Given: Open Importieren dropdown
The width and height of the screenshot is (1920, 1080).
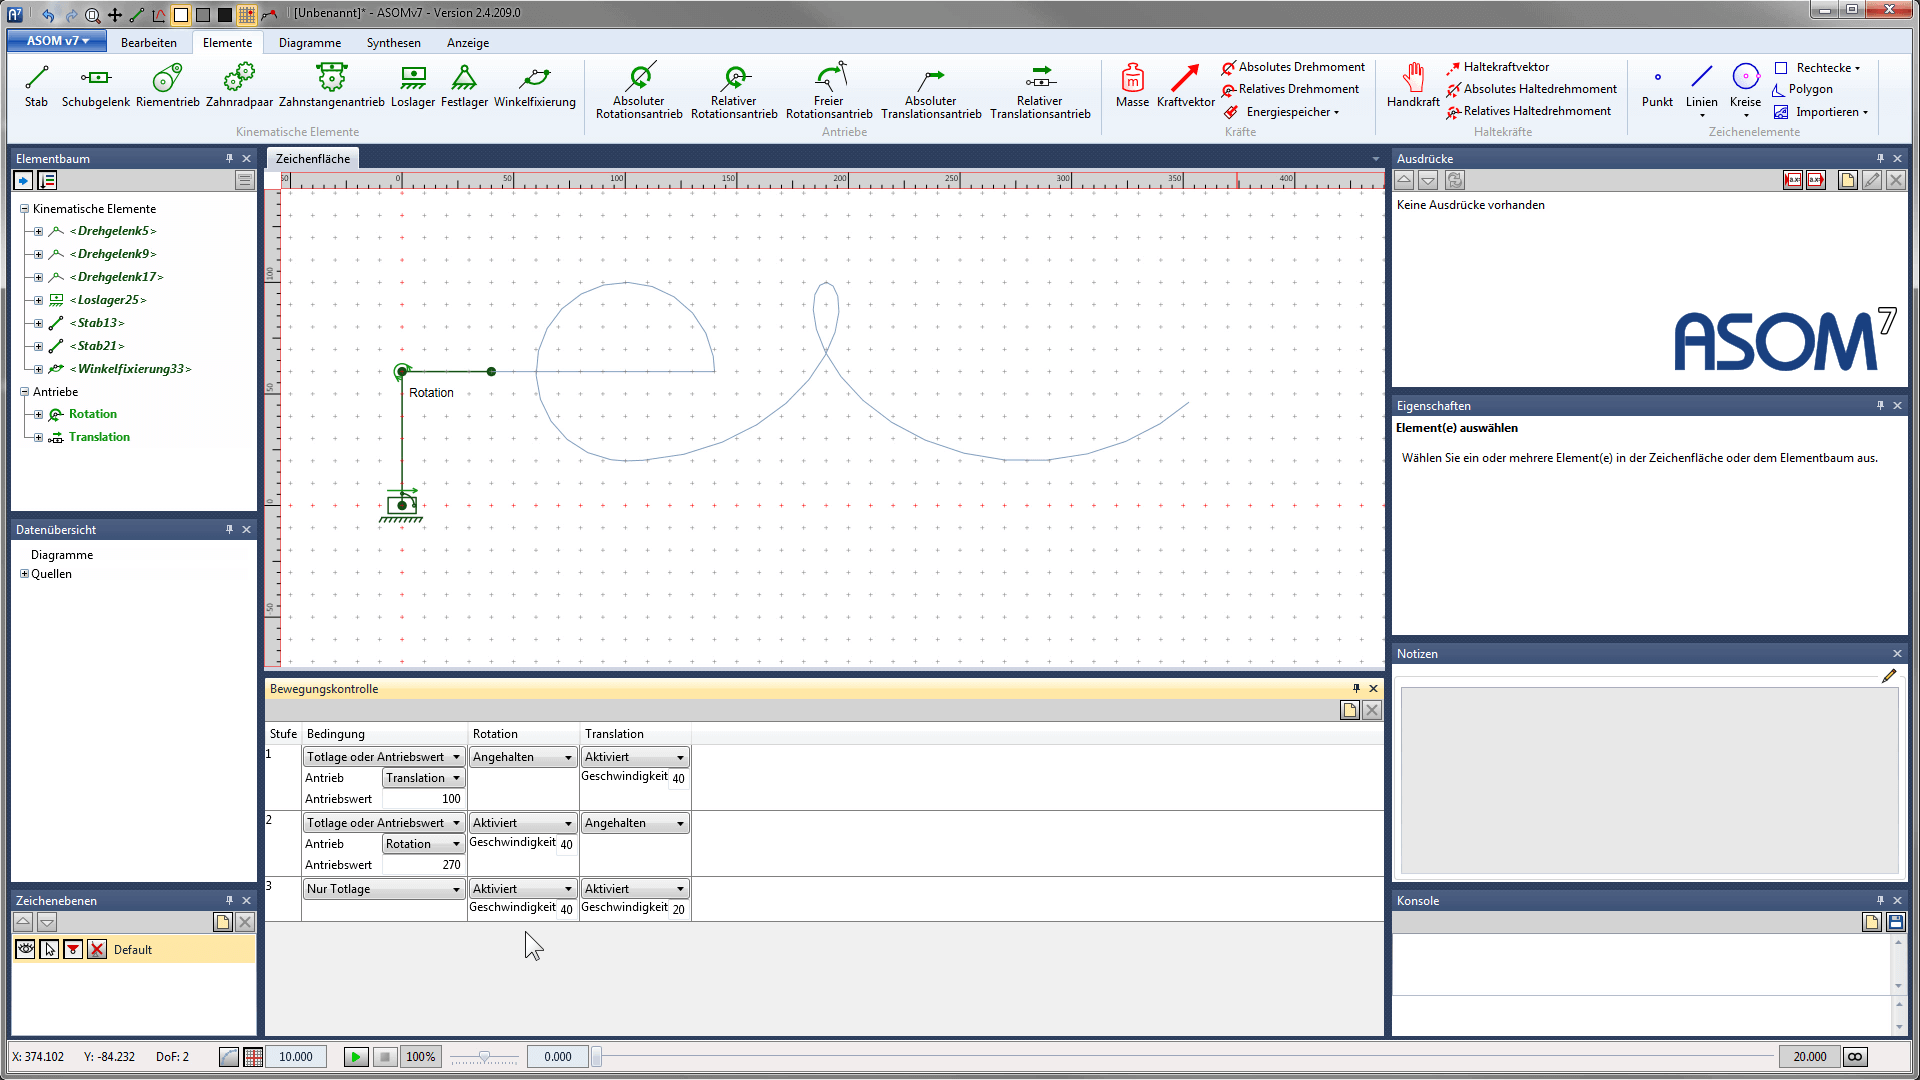Looking at the screenshot, I should [x=1822, y=112].
